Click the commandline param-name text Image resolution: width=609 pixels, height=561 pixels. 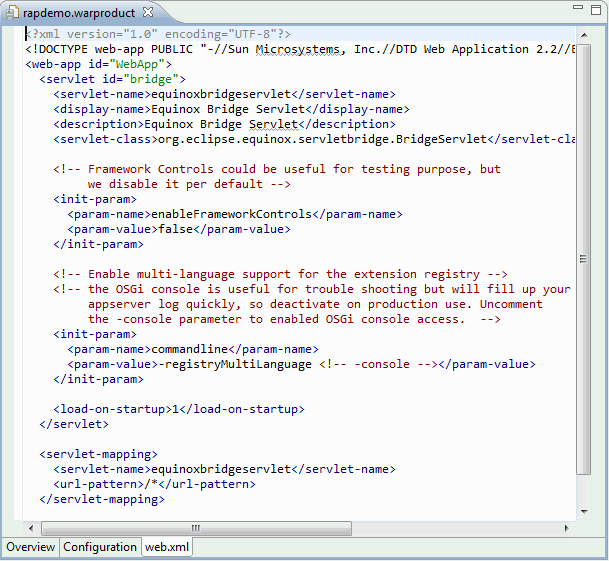(190, 349)
